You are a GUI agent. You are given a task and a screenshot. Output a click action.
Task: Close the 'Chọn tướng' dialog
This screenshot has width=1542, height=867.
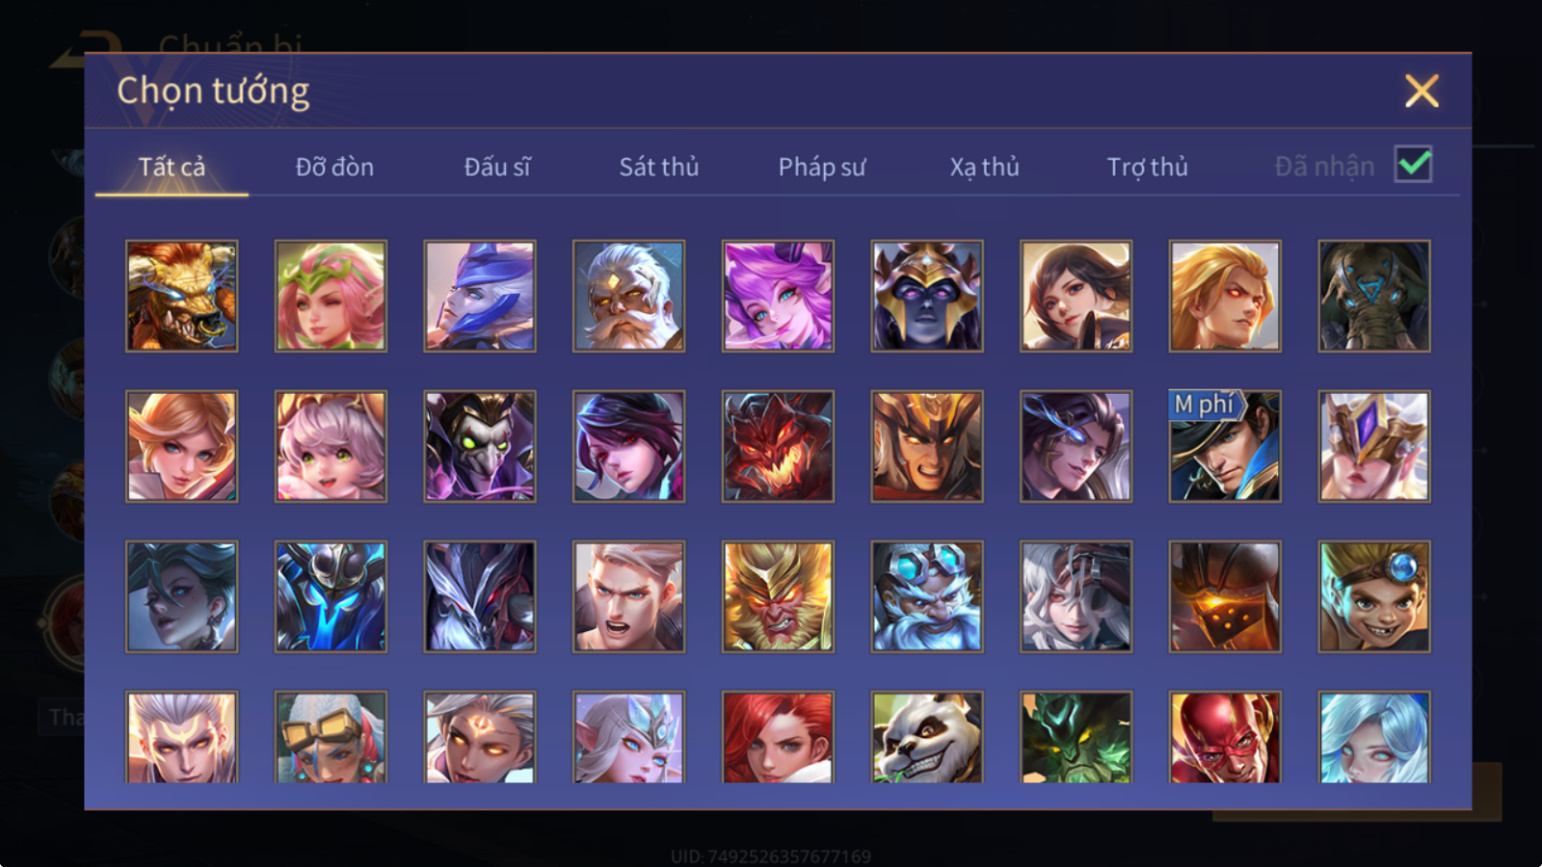(x=1421, y=91)
